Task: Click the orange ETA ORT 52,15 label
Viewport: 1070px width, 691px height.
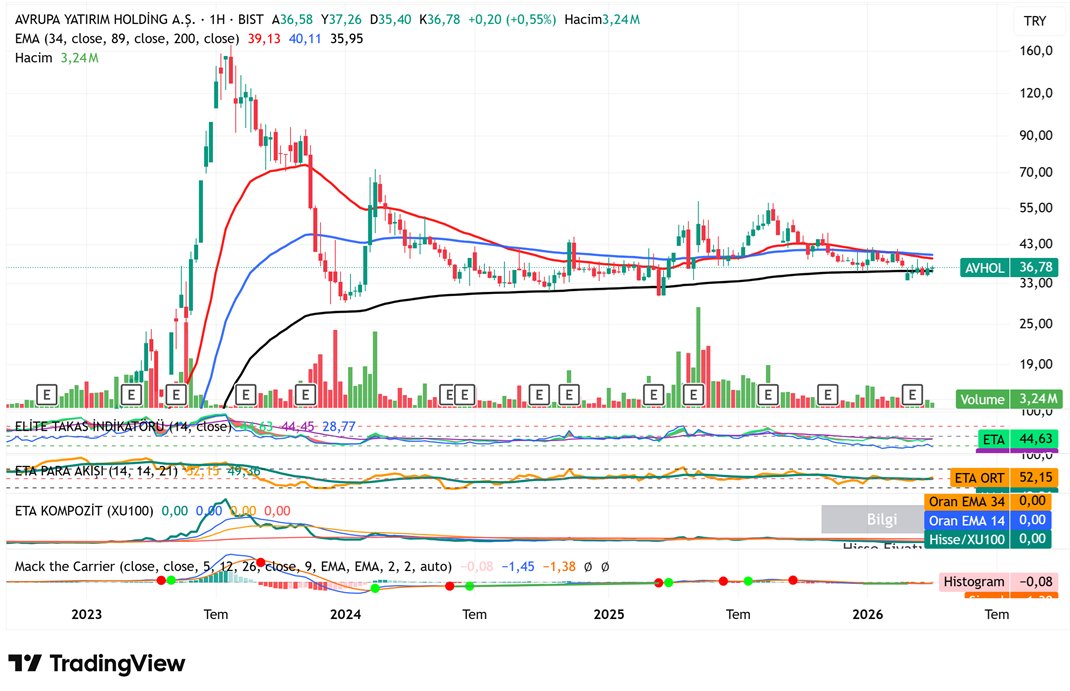Action: pyautogui.click(x=1004, y=477)
